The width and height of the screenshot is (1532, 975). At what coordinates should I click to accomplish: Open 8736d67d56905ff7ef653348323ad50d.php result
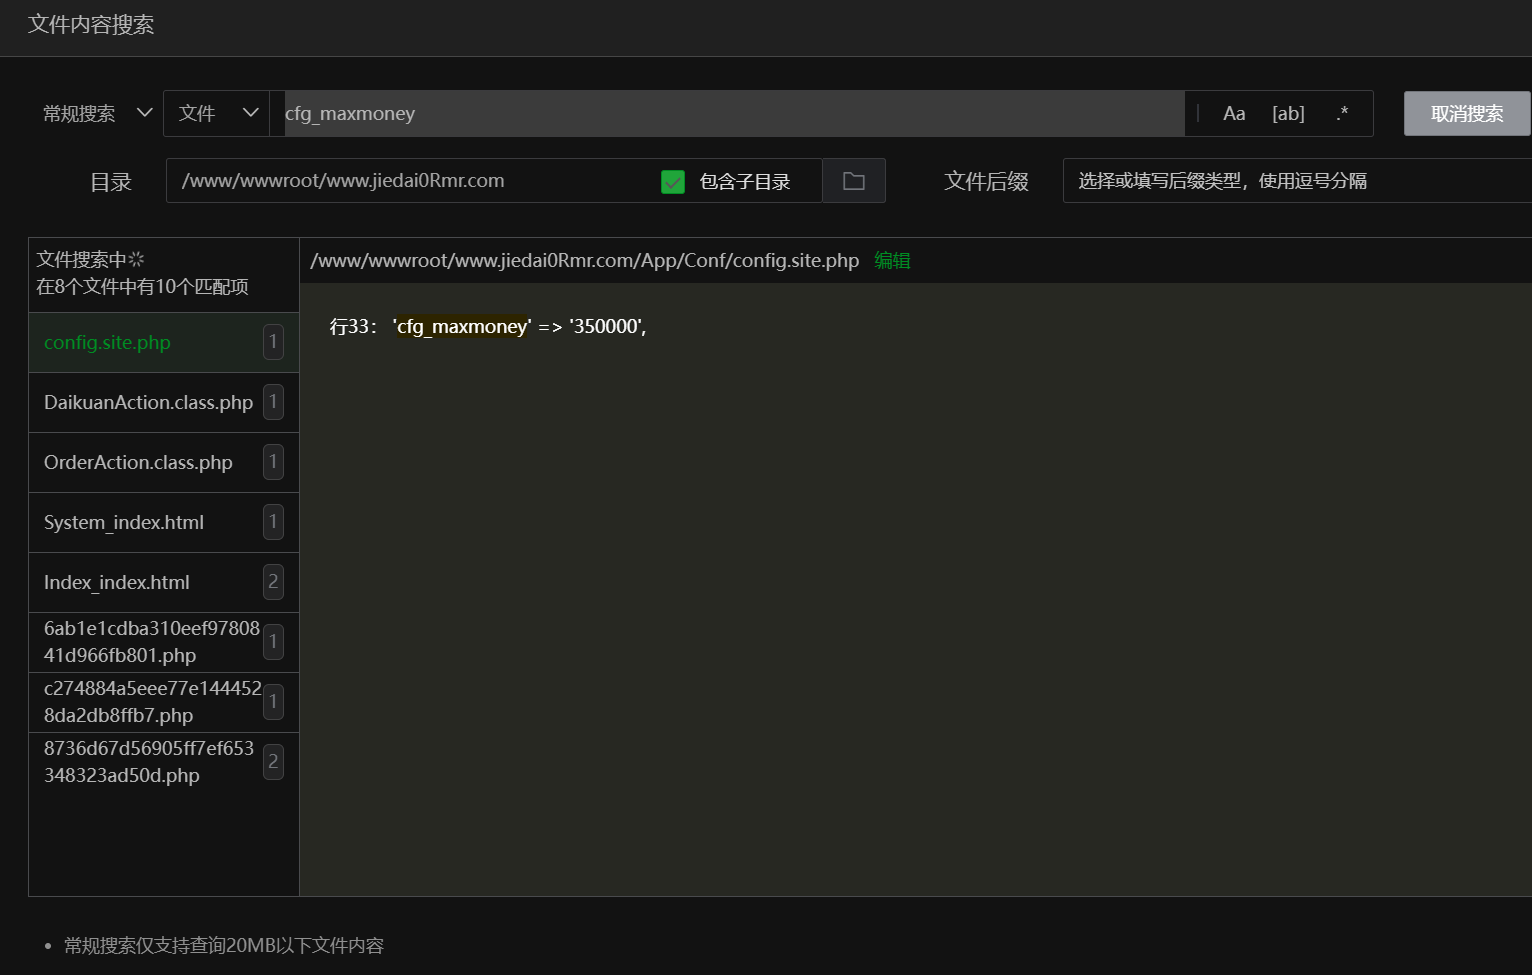click(x=148, y=762)
